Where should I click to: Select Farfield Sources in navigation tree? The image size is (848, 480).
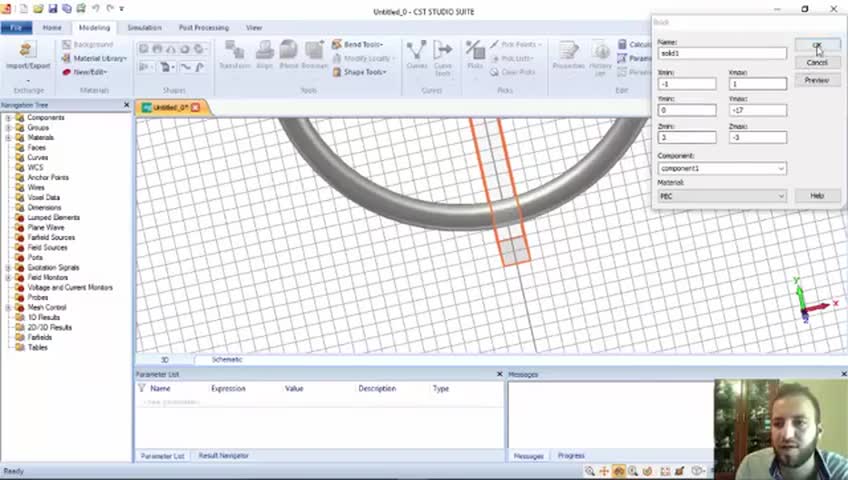[51, 237]
